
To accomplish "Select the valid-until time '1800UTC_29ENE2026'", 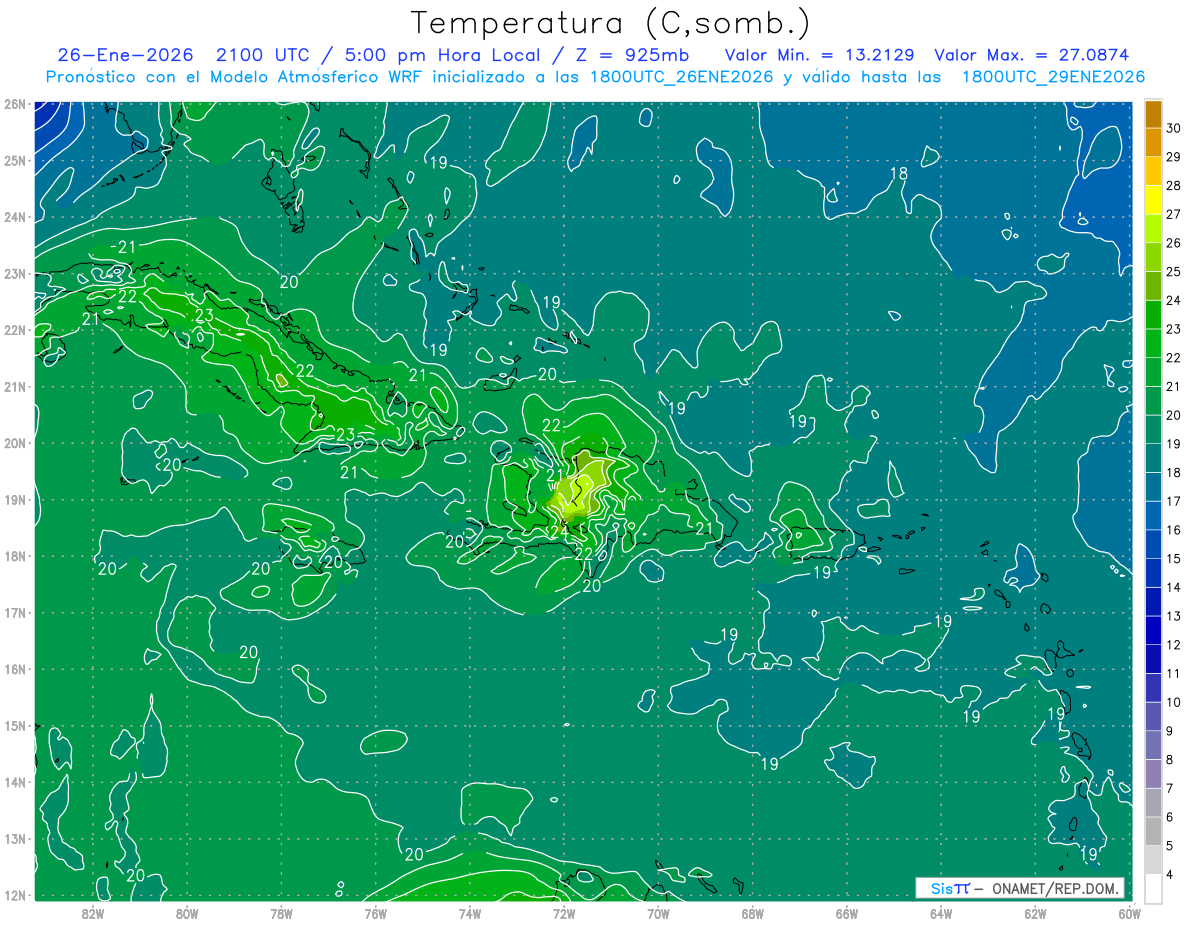I will click(x=1053, y=77).
